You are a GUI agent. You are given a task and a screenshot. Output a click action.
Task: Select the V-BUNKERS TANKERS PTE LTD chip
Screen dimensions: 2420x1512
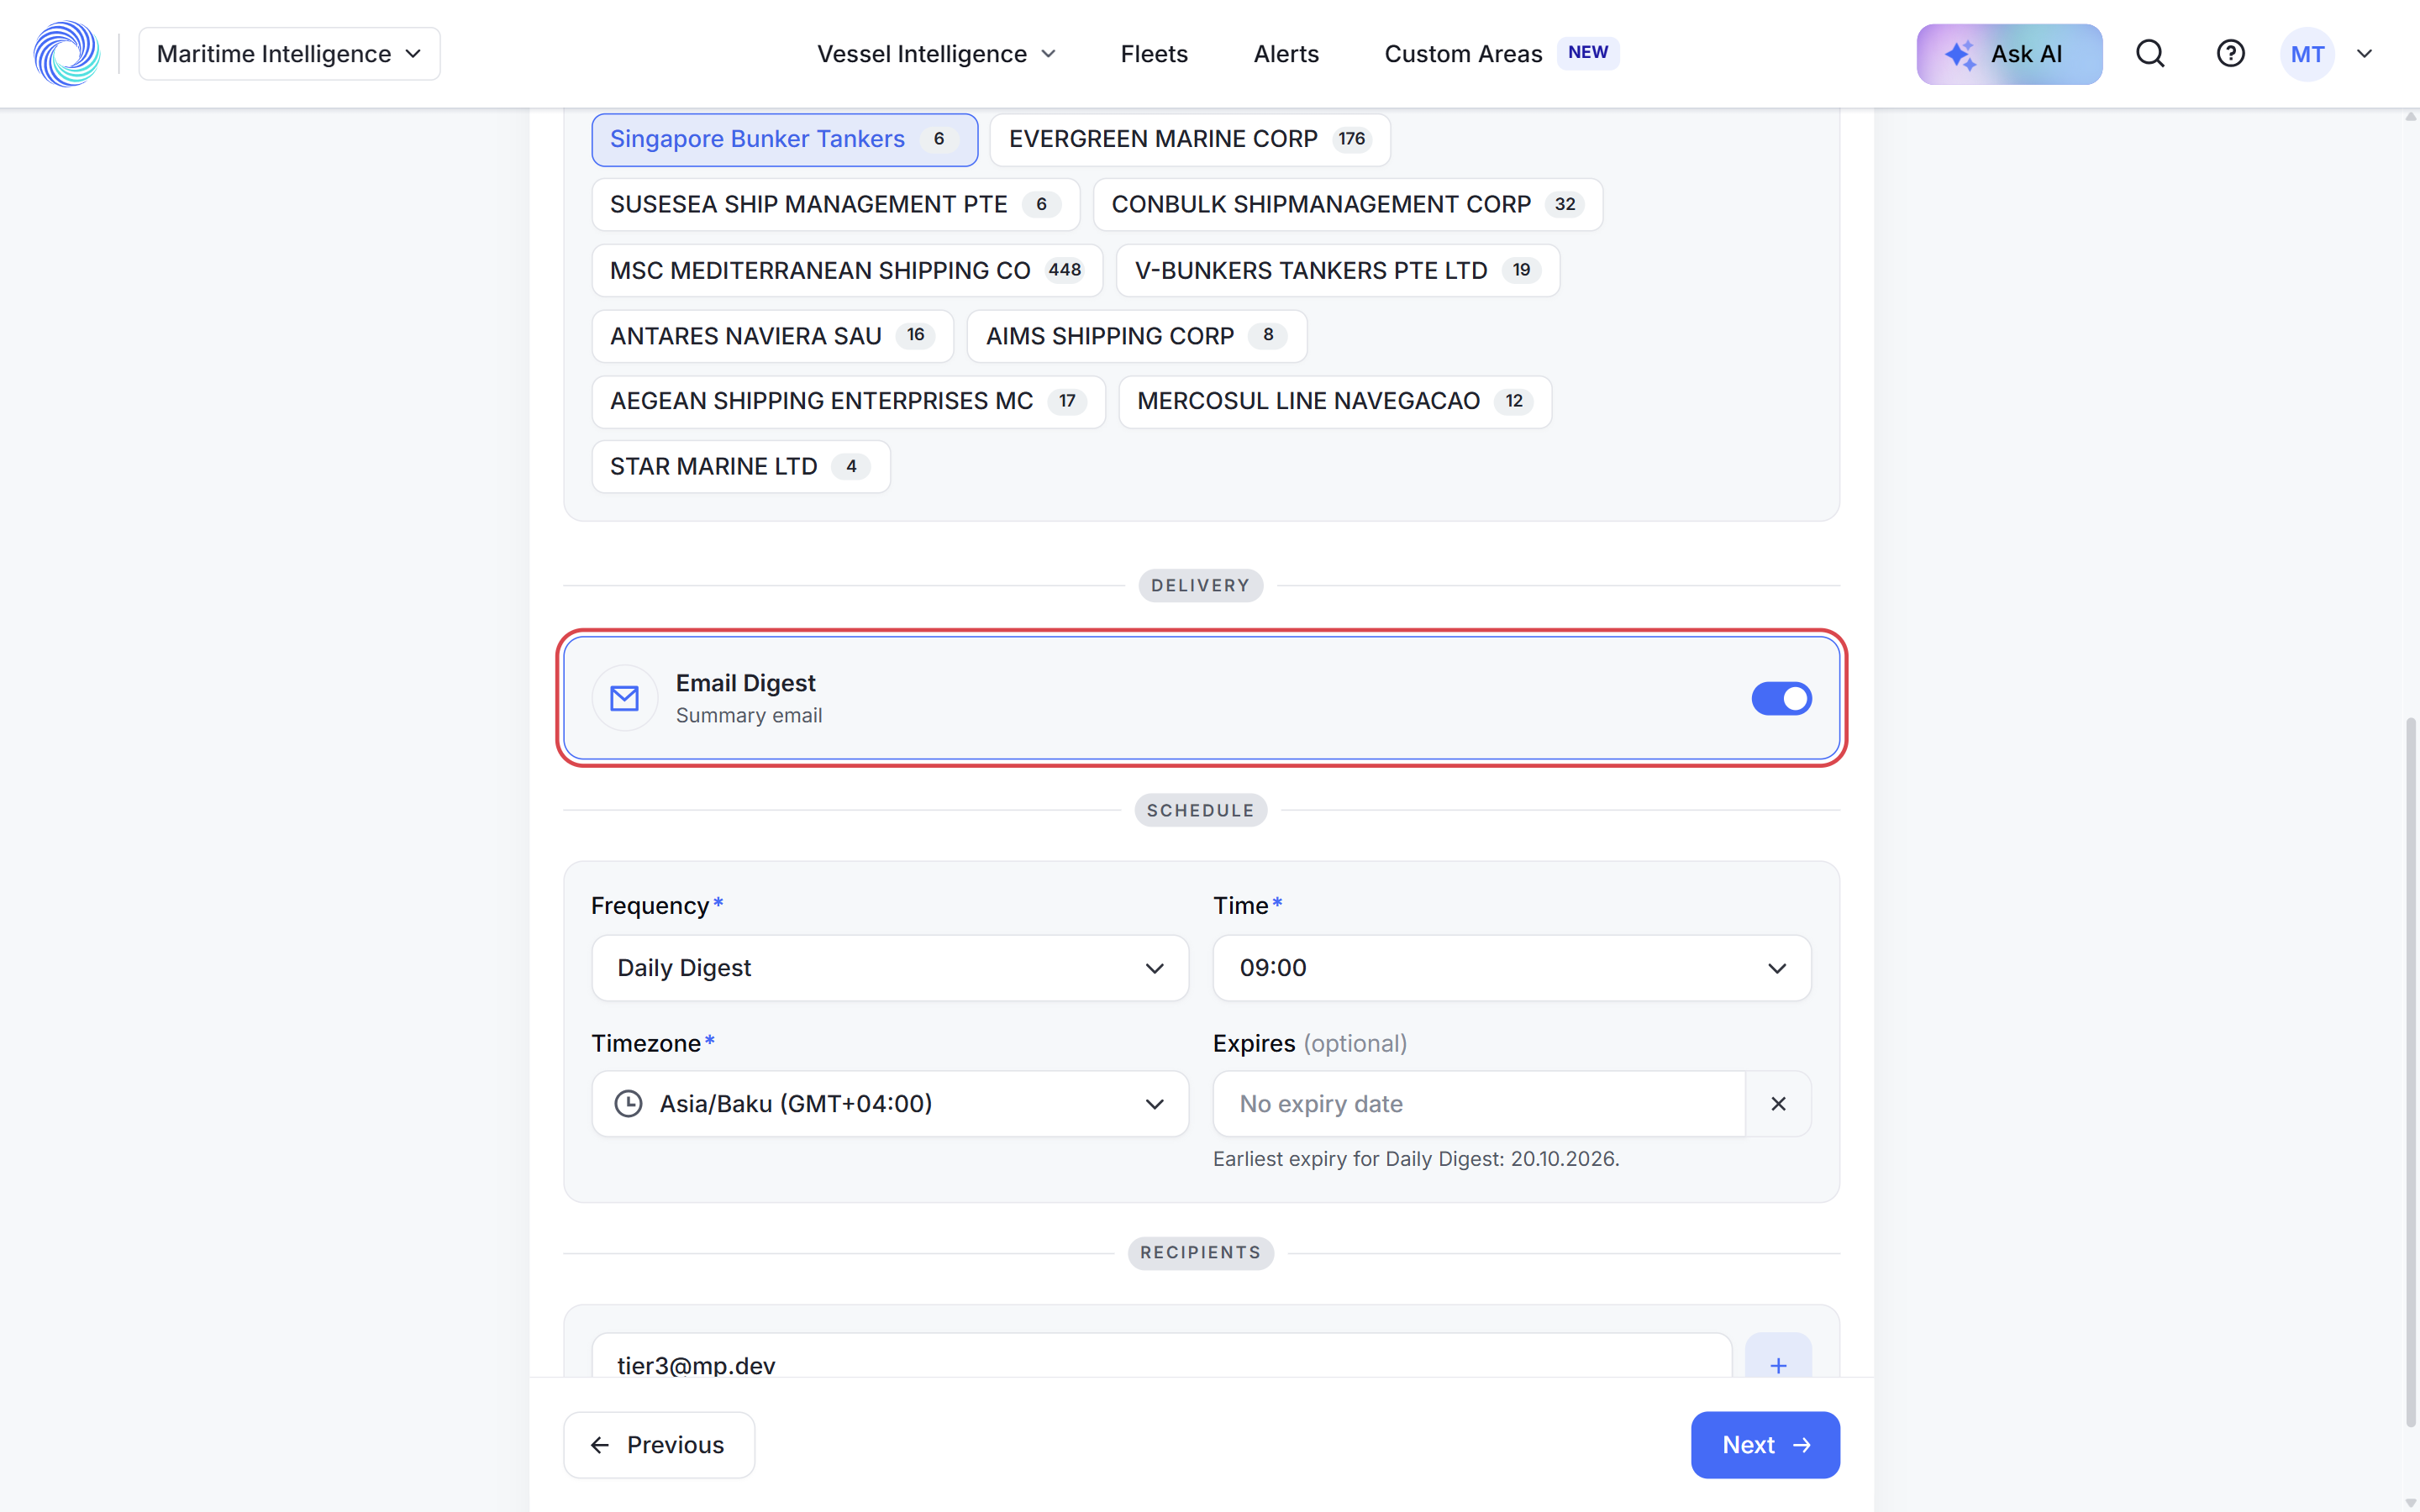1337,270
